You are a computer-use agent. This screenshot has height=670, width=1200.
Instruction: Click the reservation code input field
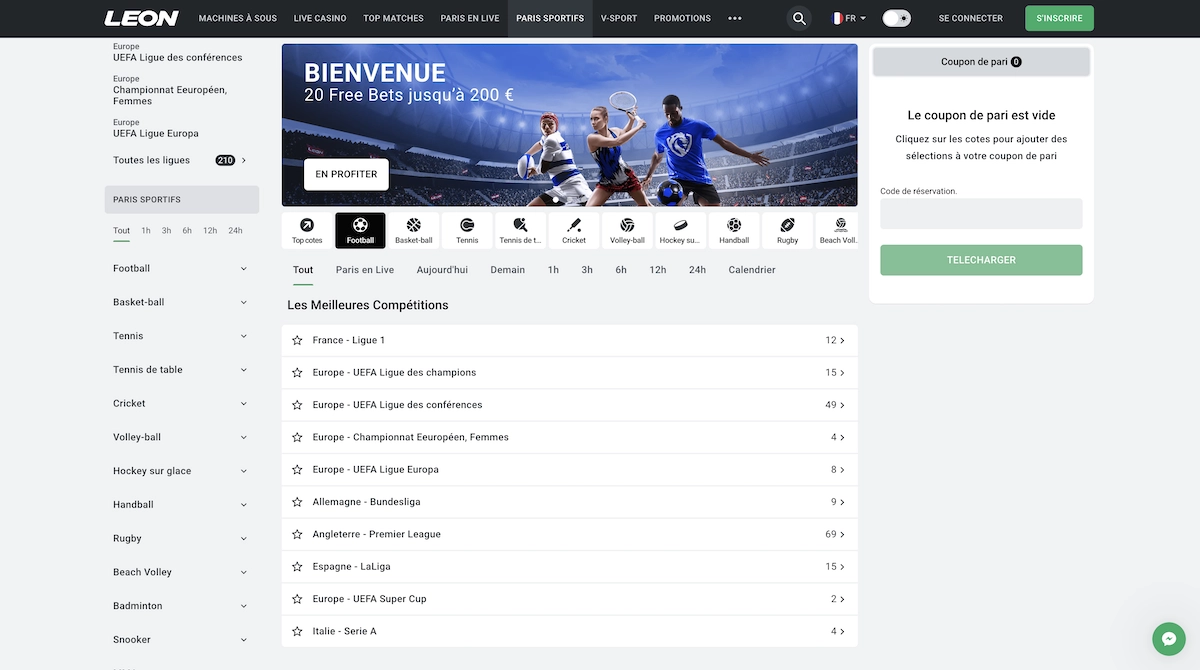click(980, 213)
